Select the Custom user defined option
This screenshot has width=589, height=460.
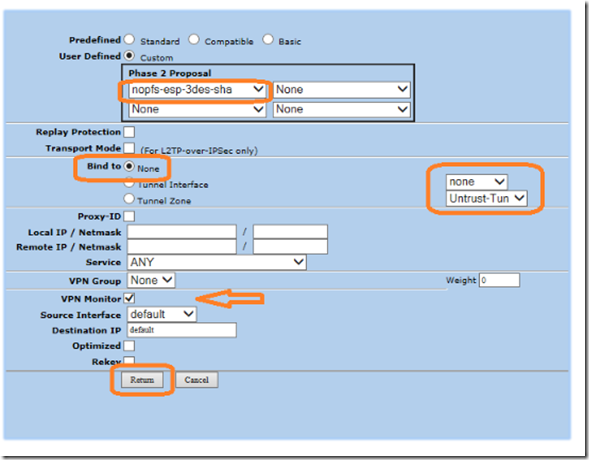click(129, 56)
